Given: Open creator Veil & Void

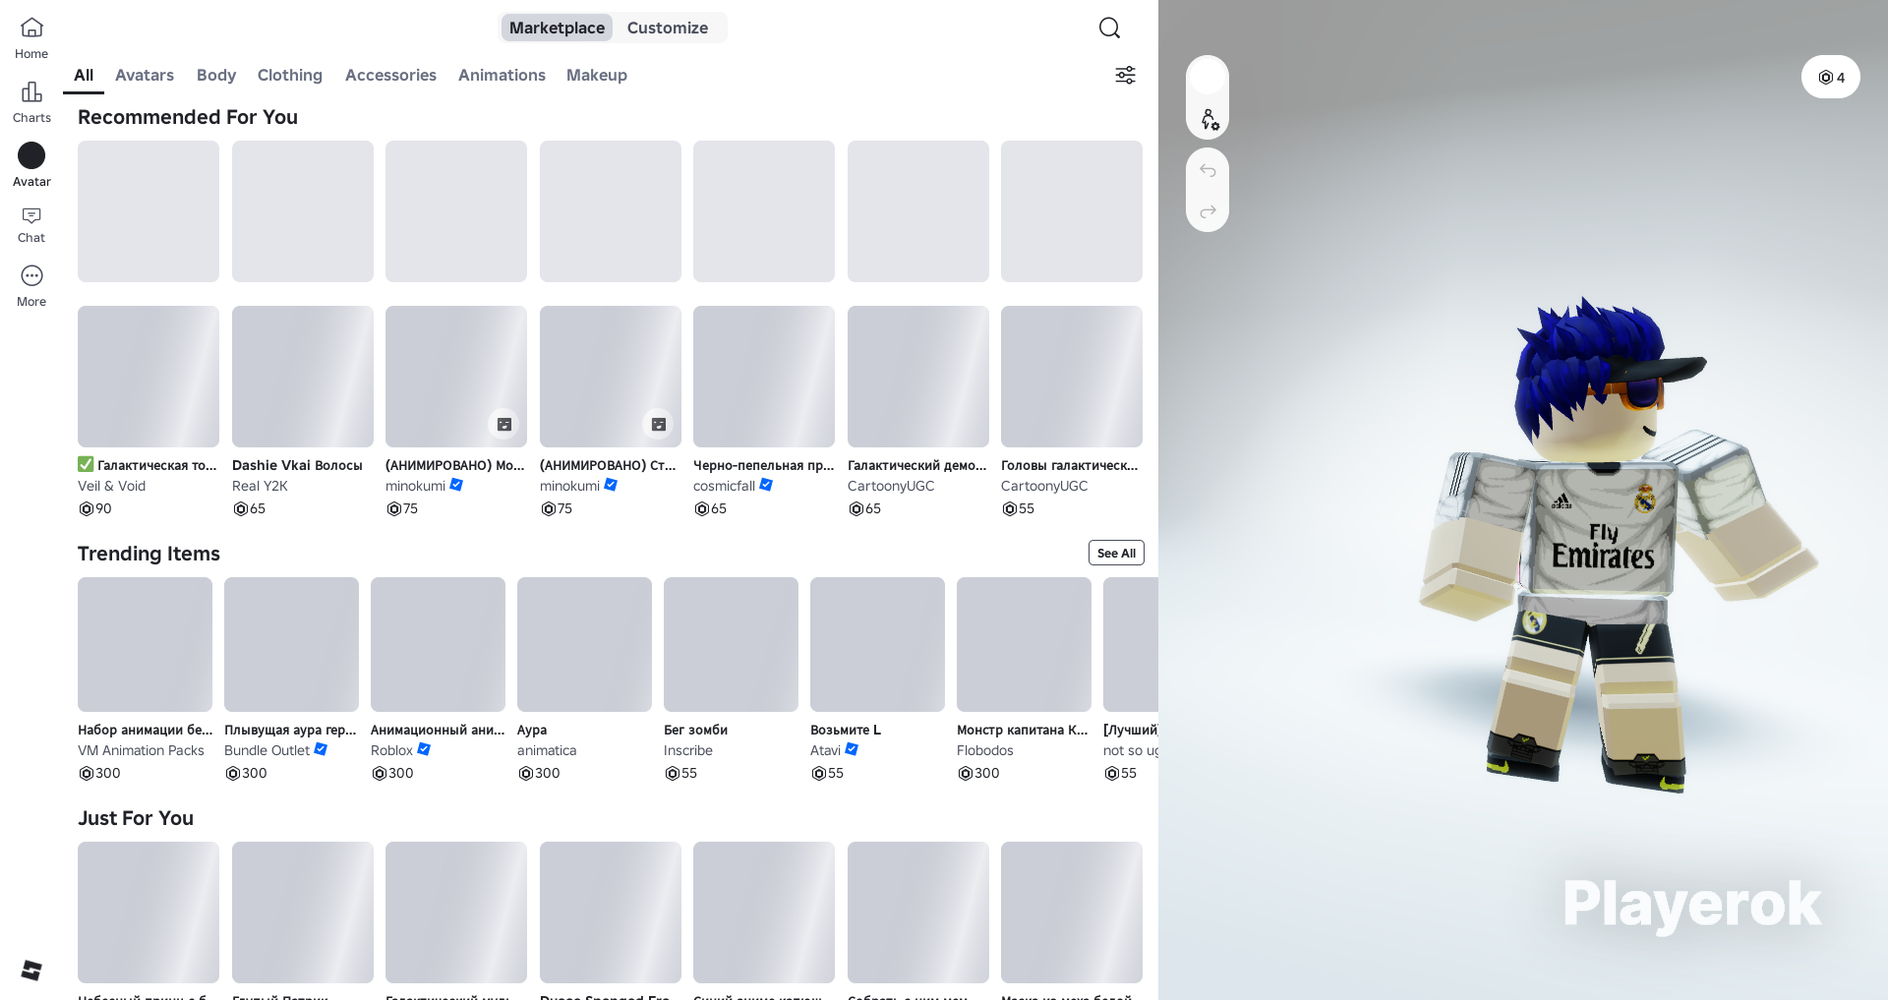Looking at the screenshot, I should (x=112, y=486).
